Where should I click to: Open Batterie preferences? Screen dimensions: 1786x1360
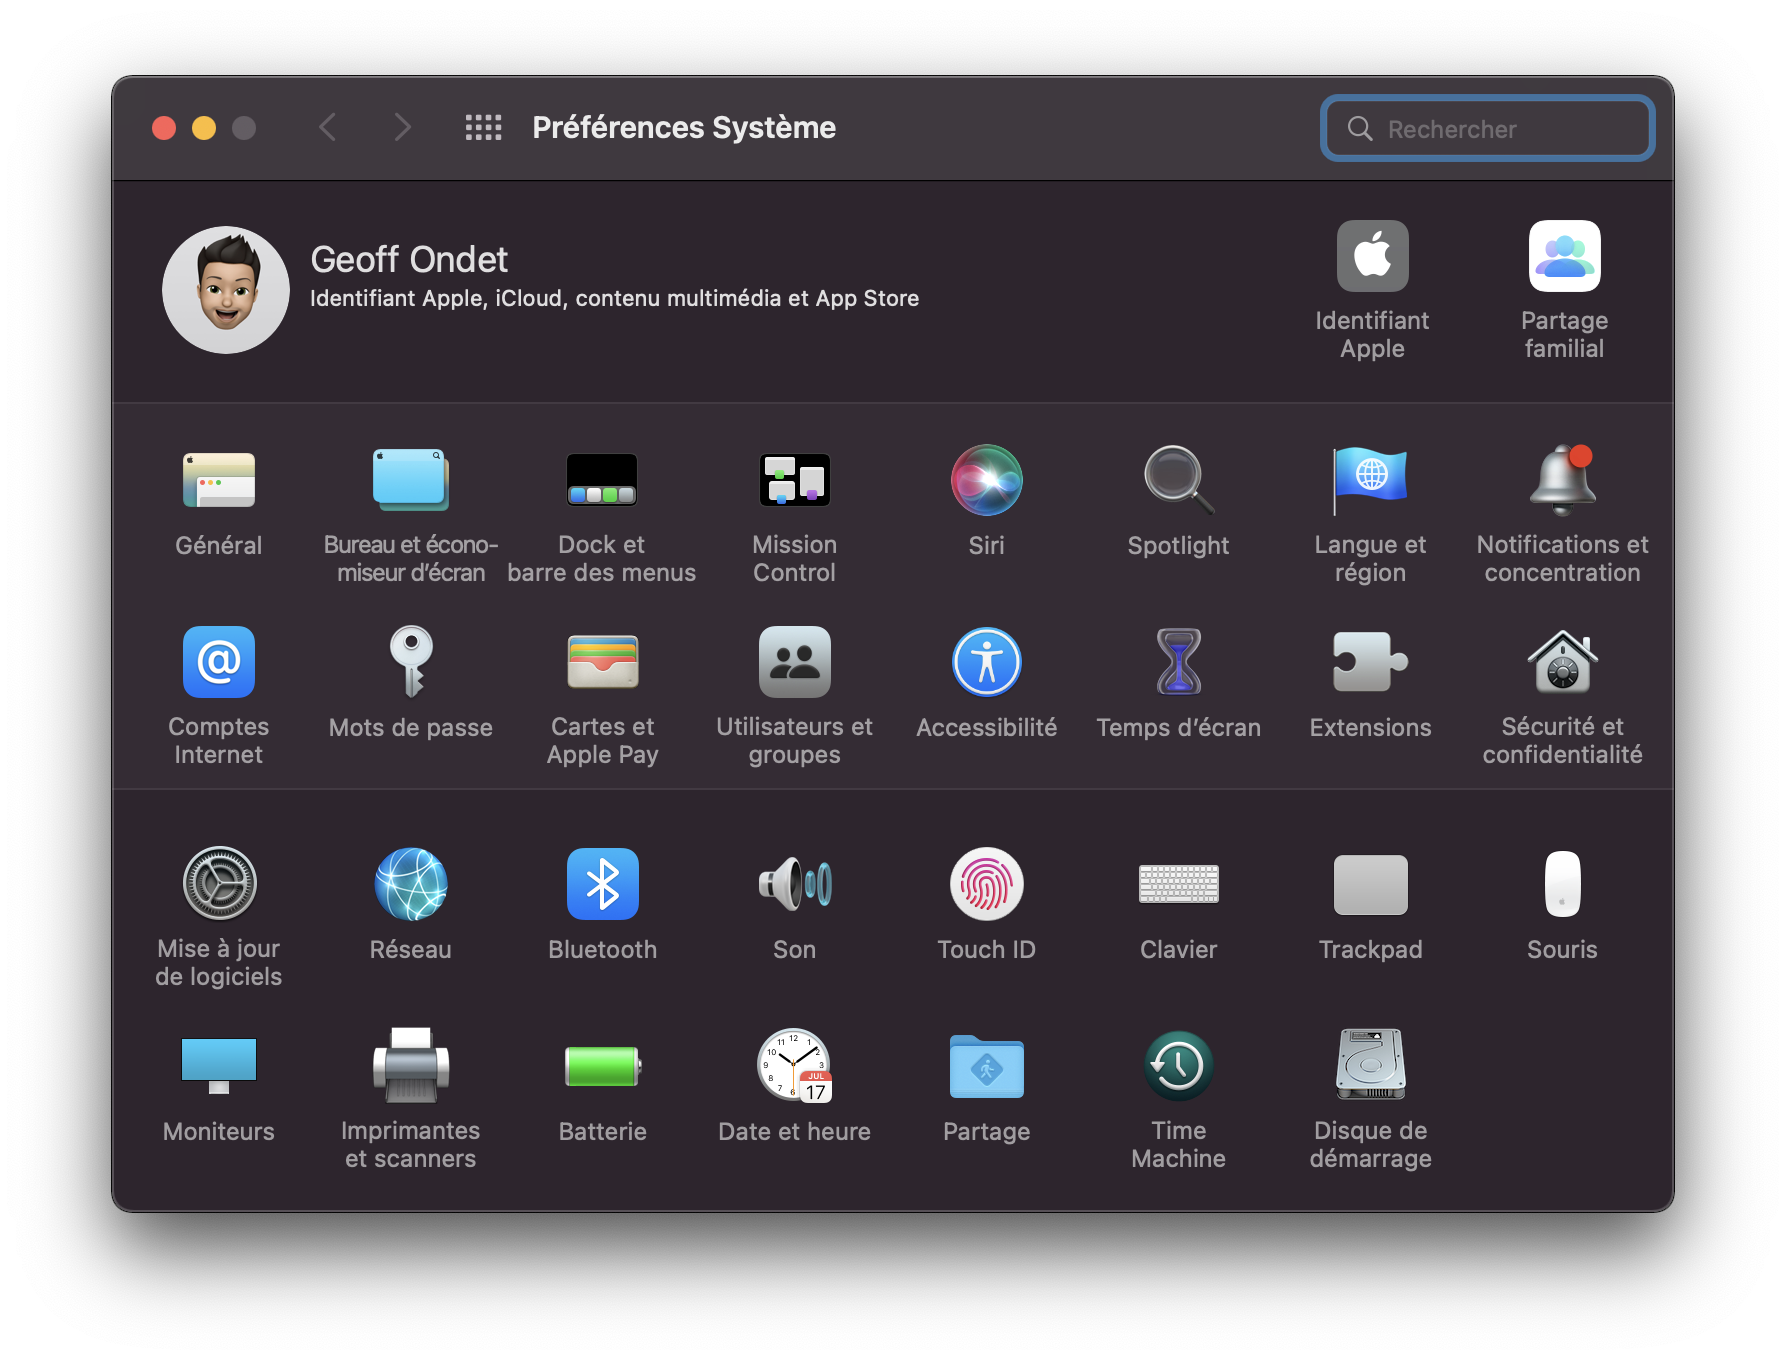pyautogui.click(x=602, y=1066)
